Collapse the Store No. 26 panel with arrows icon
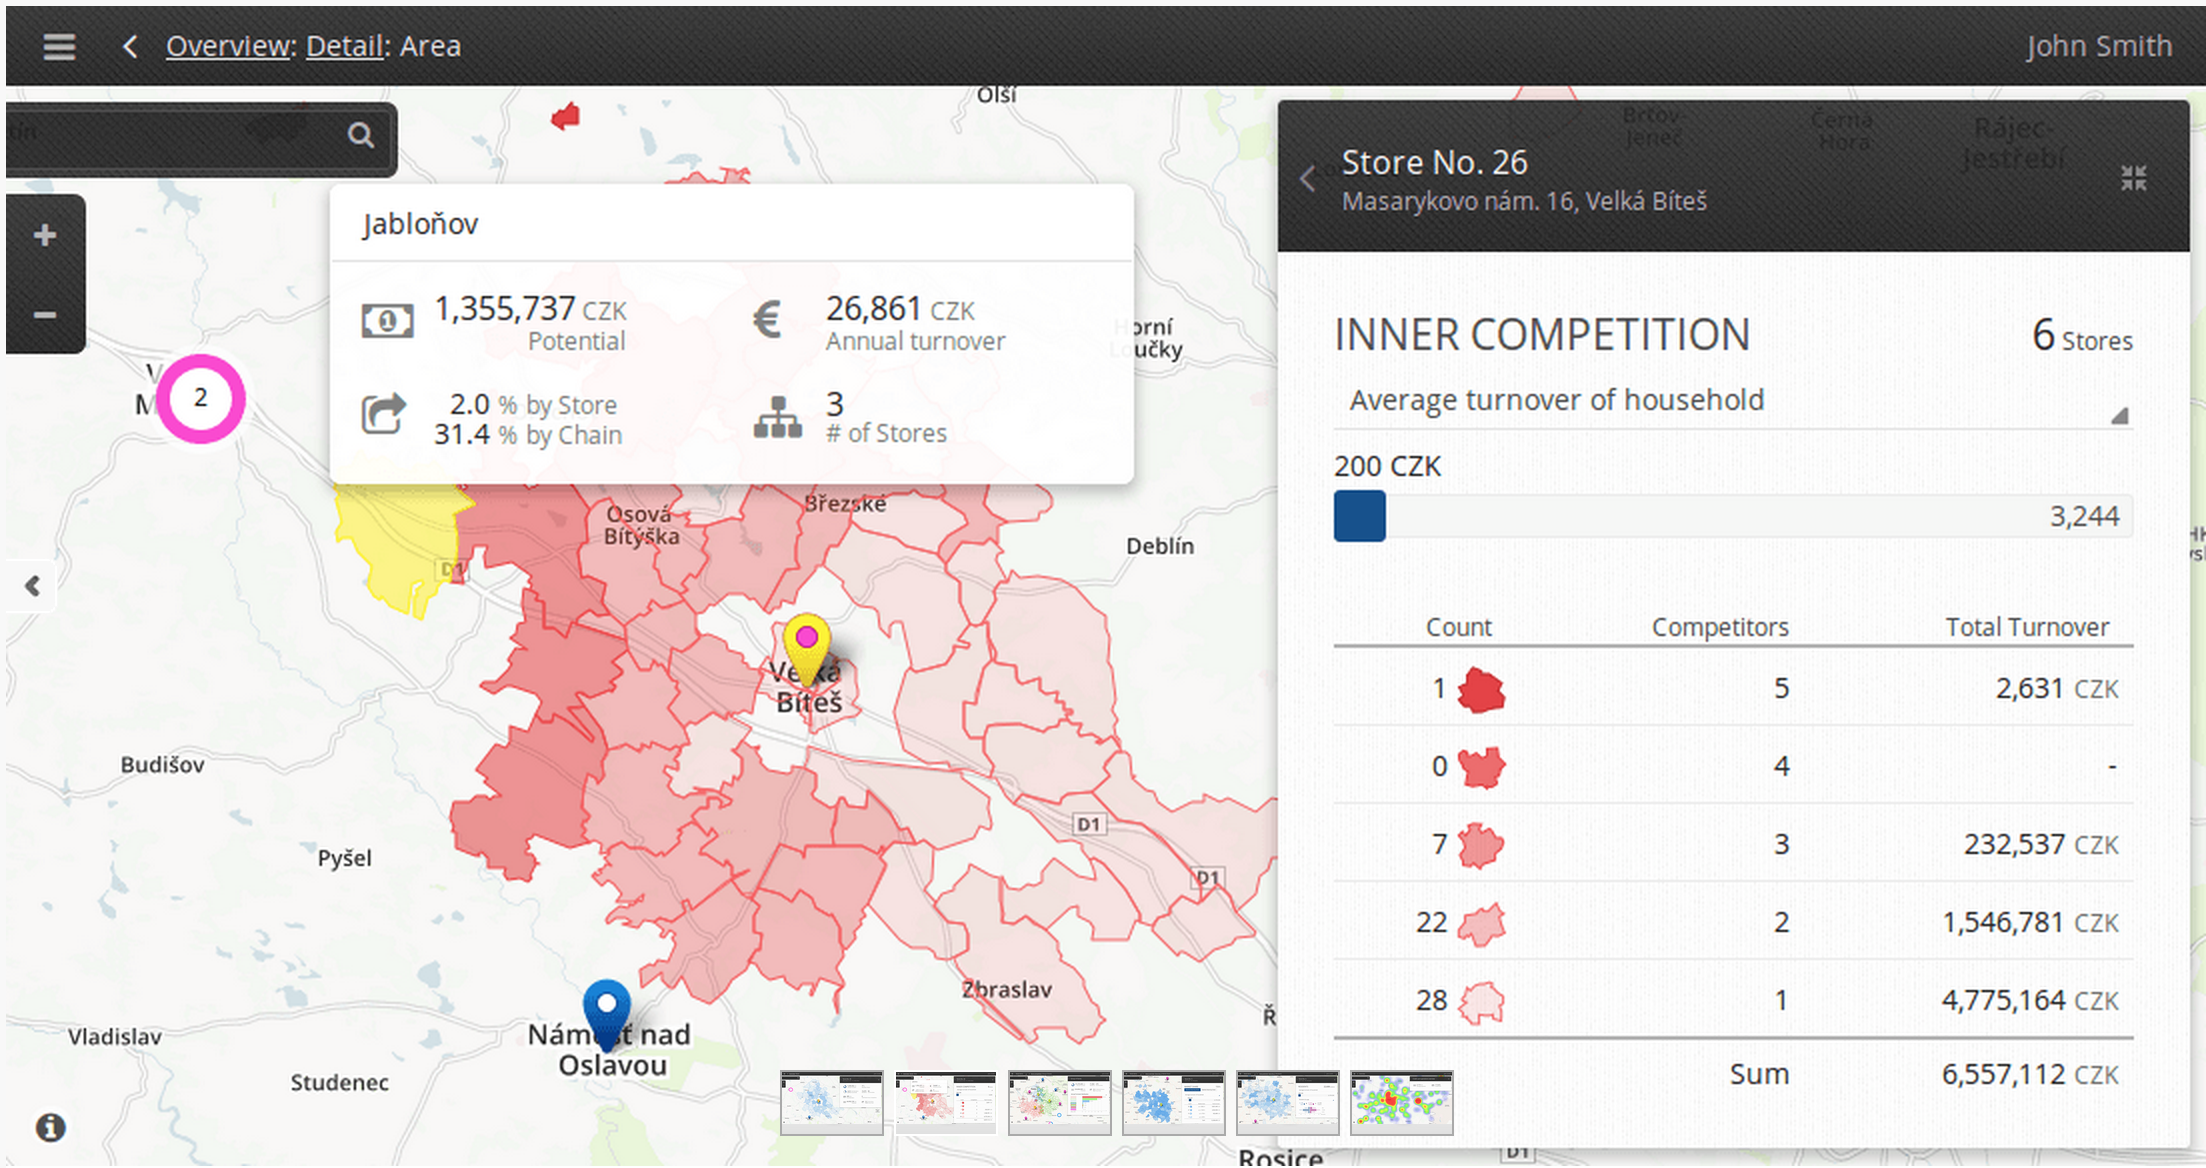Viewport: 2206px width, 1168px height. click(x=2135, y=178)
